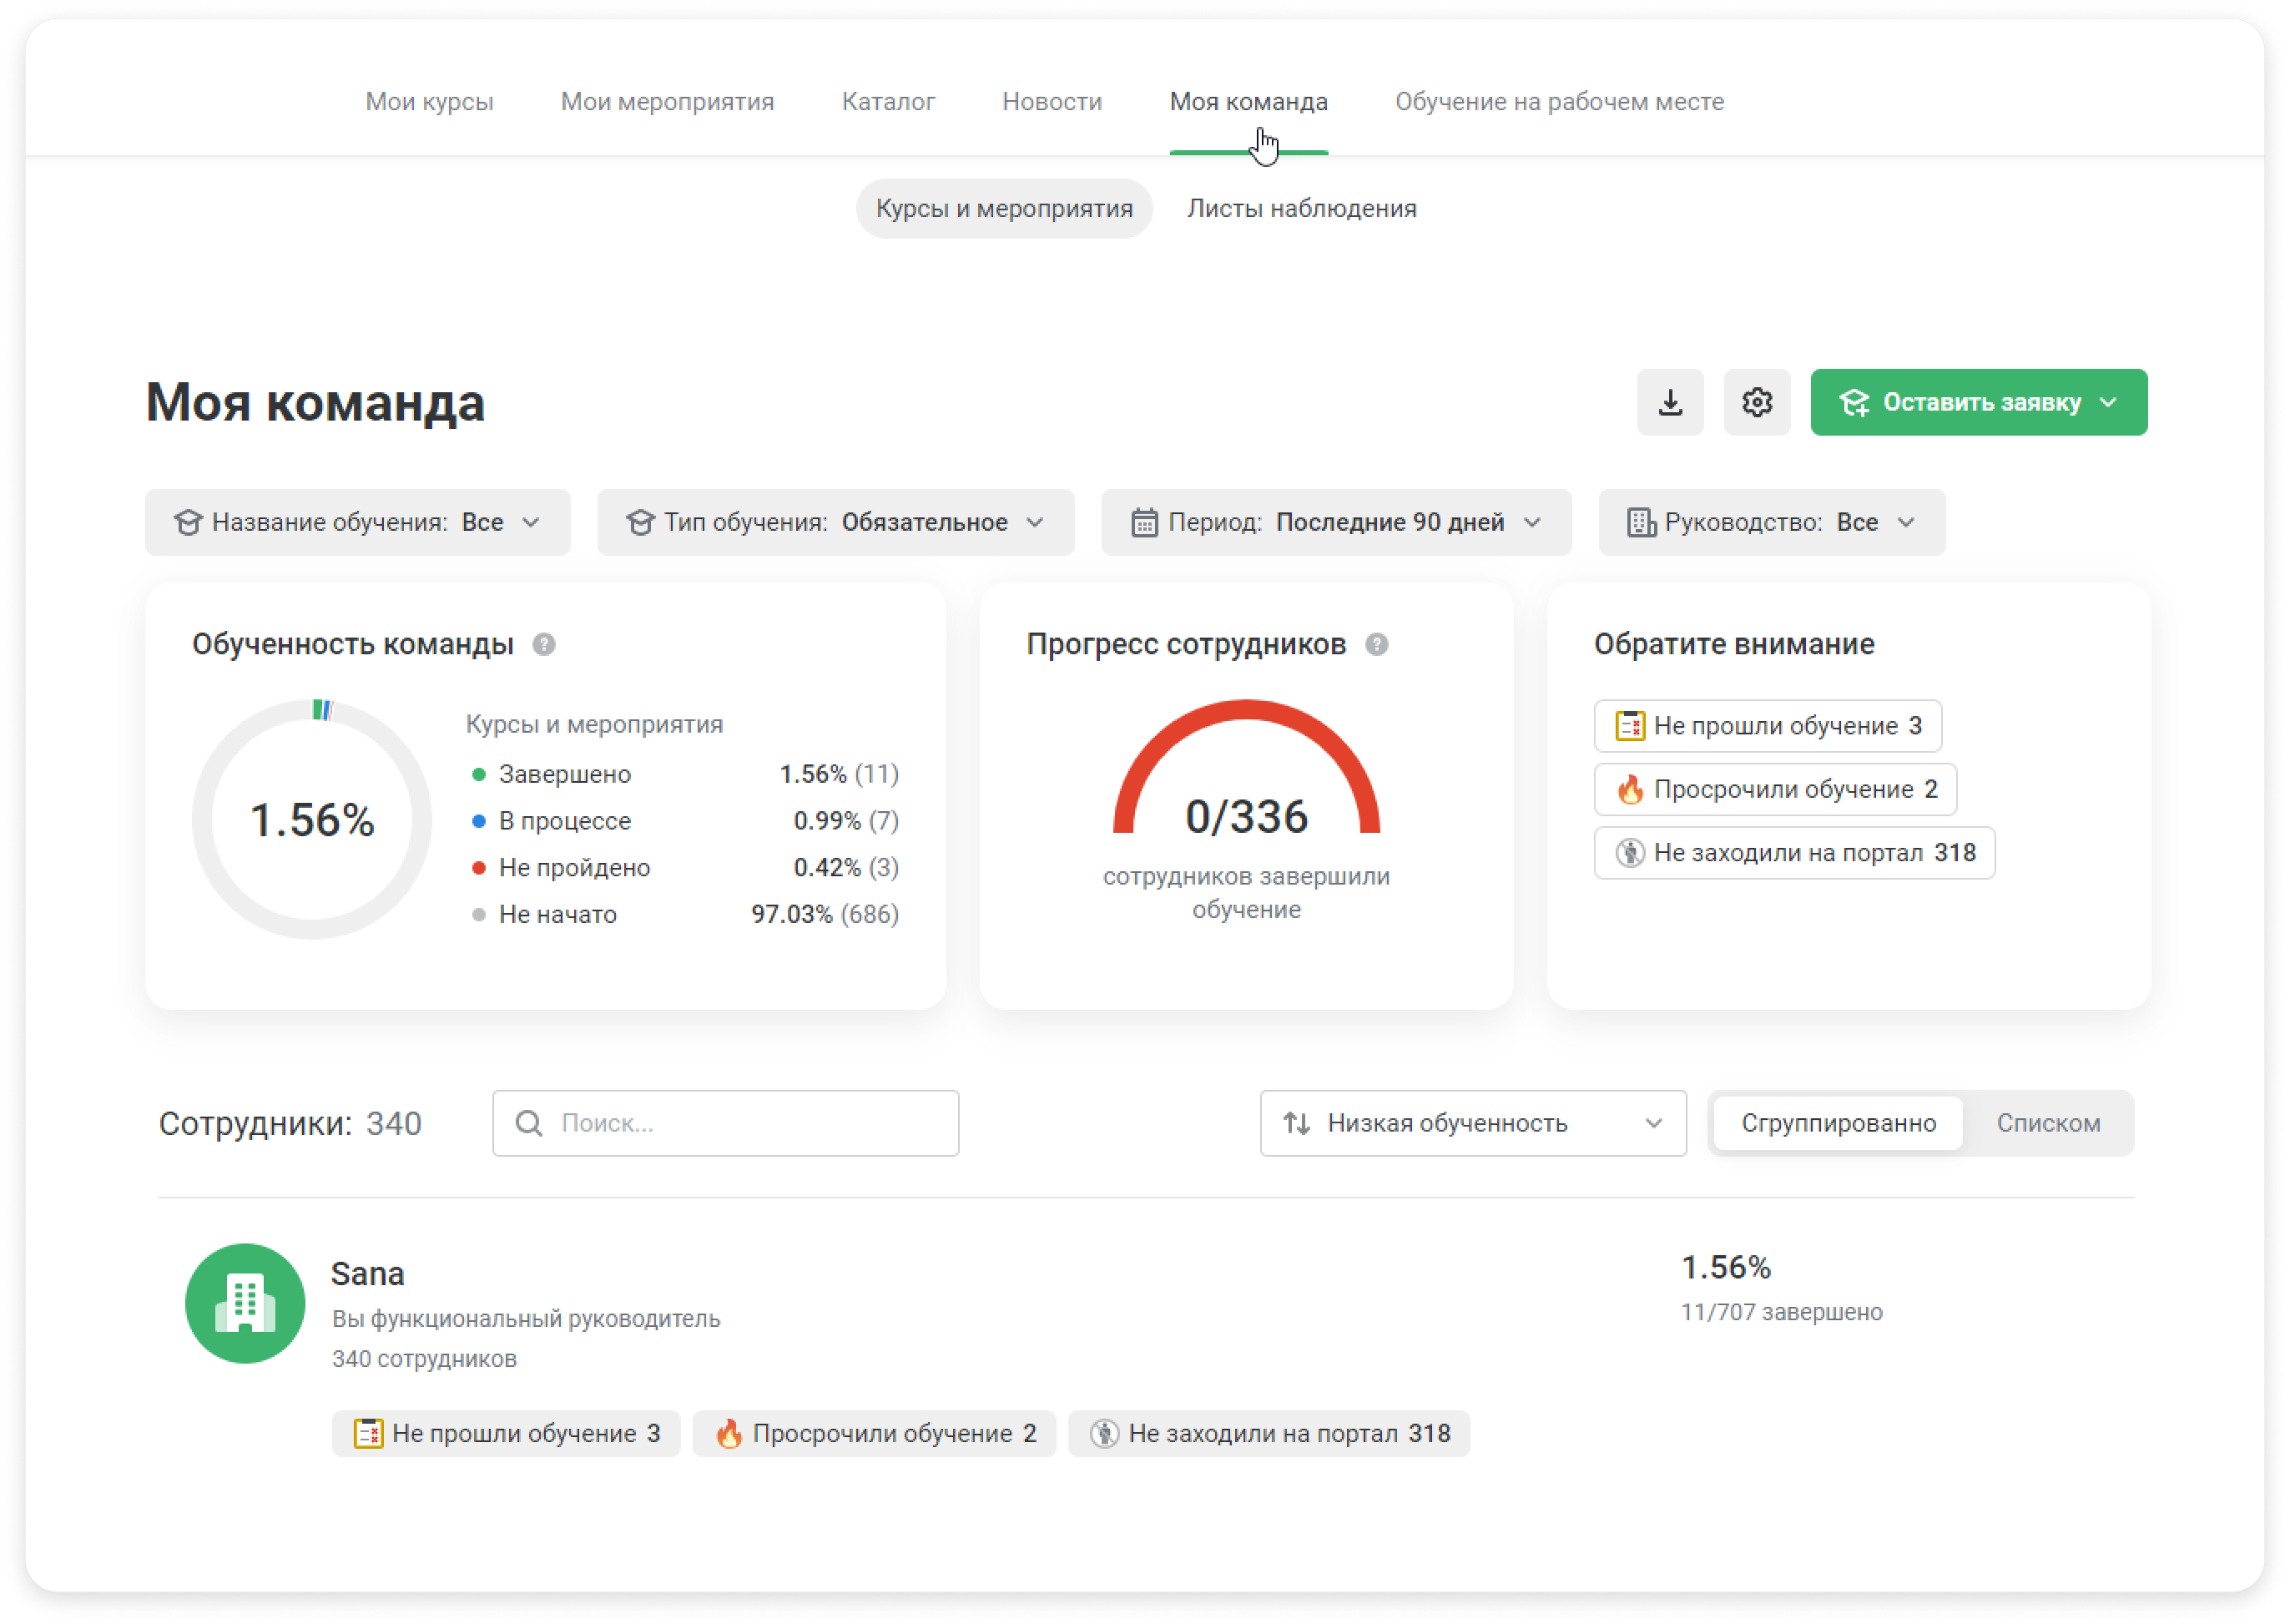2290x1624 pixels.
Task: Click the download report icon button
Action: point(1670,402)
